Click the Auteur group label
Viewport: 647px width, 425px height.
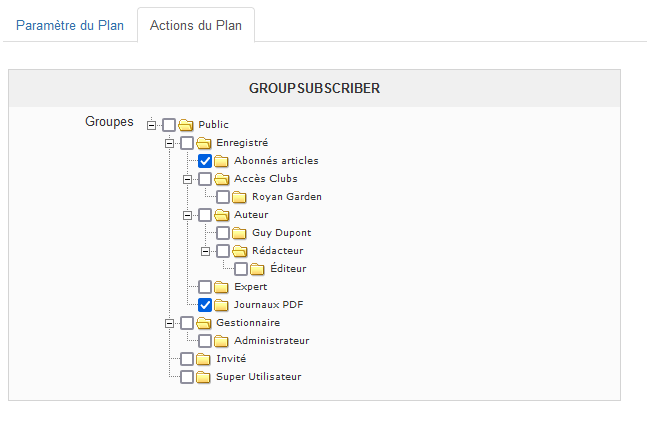pos(251,215)
